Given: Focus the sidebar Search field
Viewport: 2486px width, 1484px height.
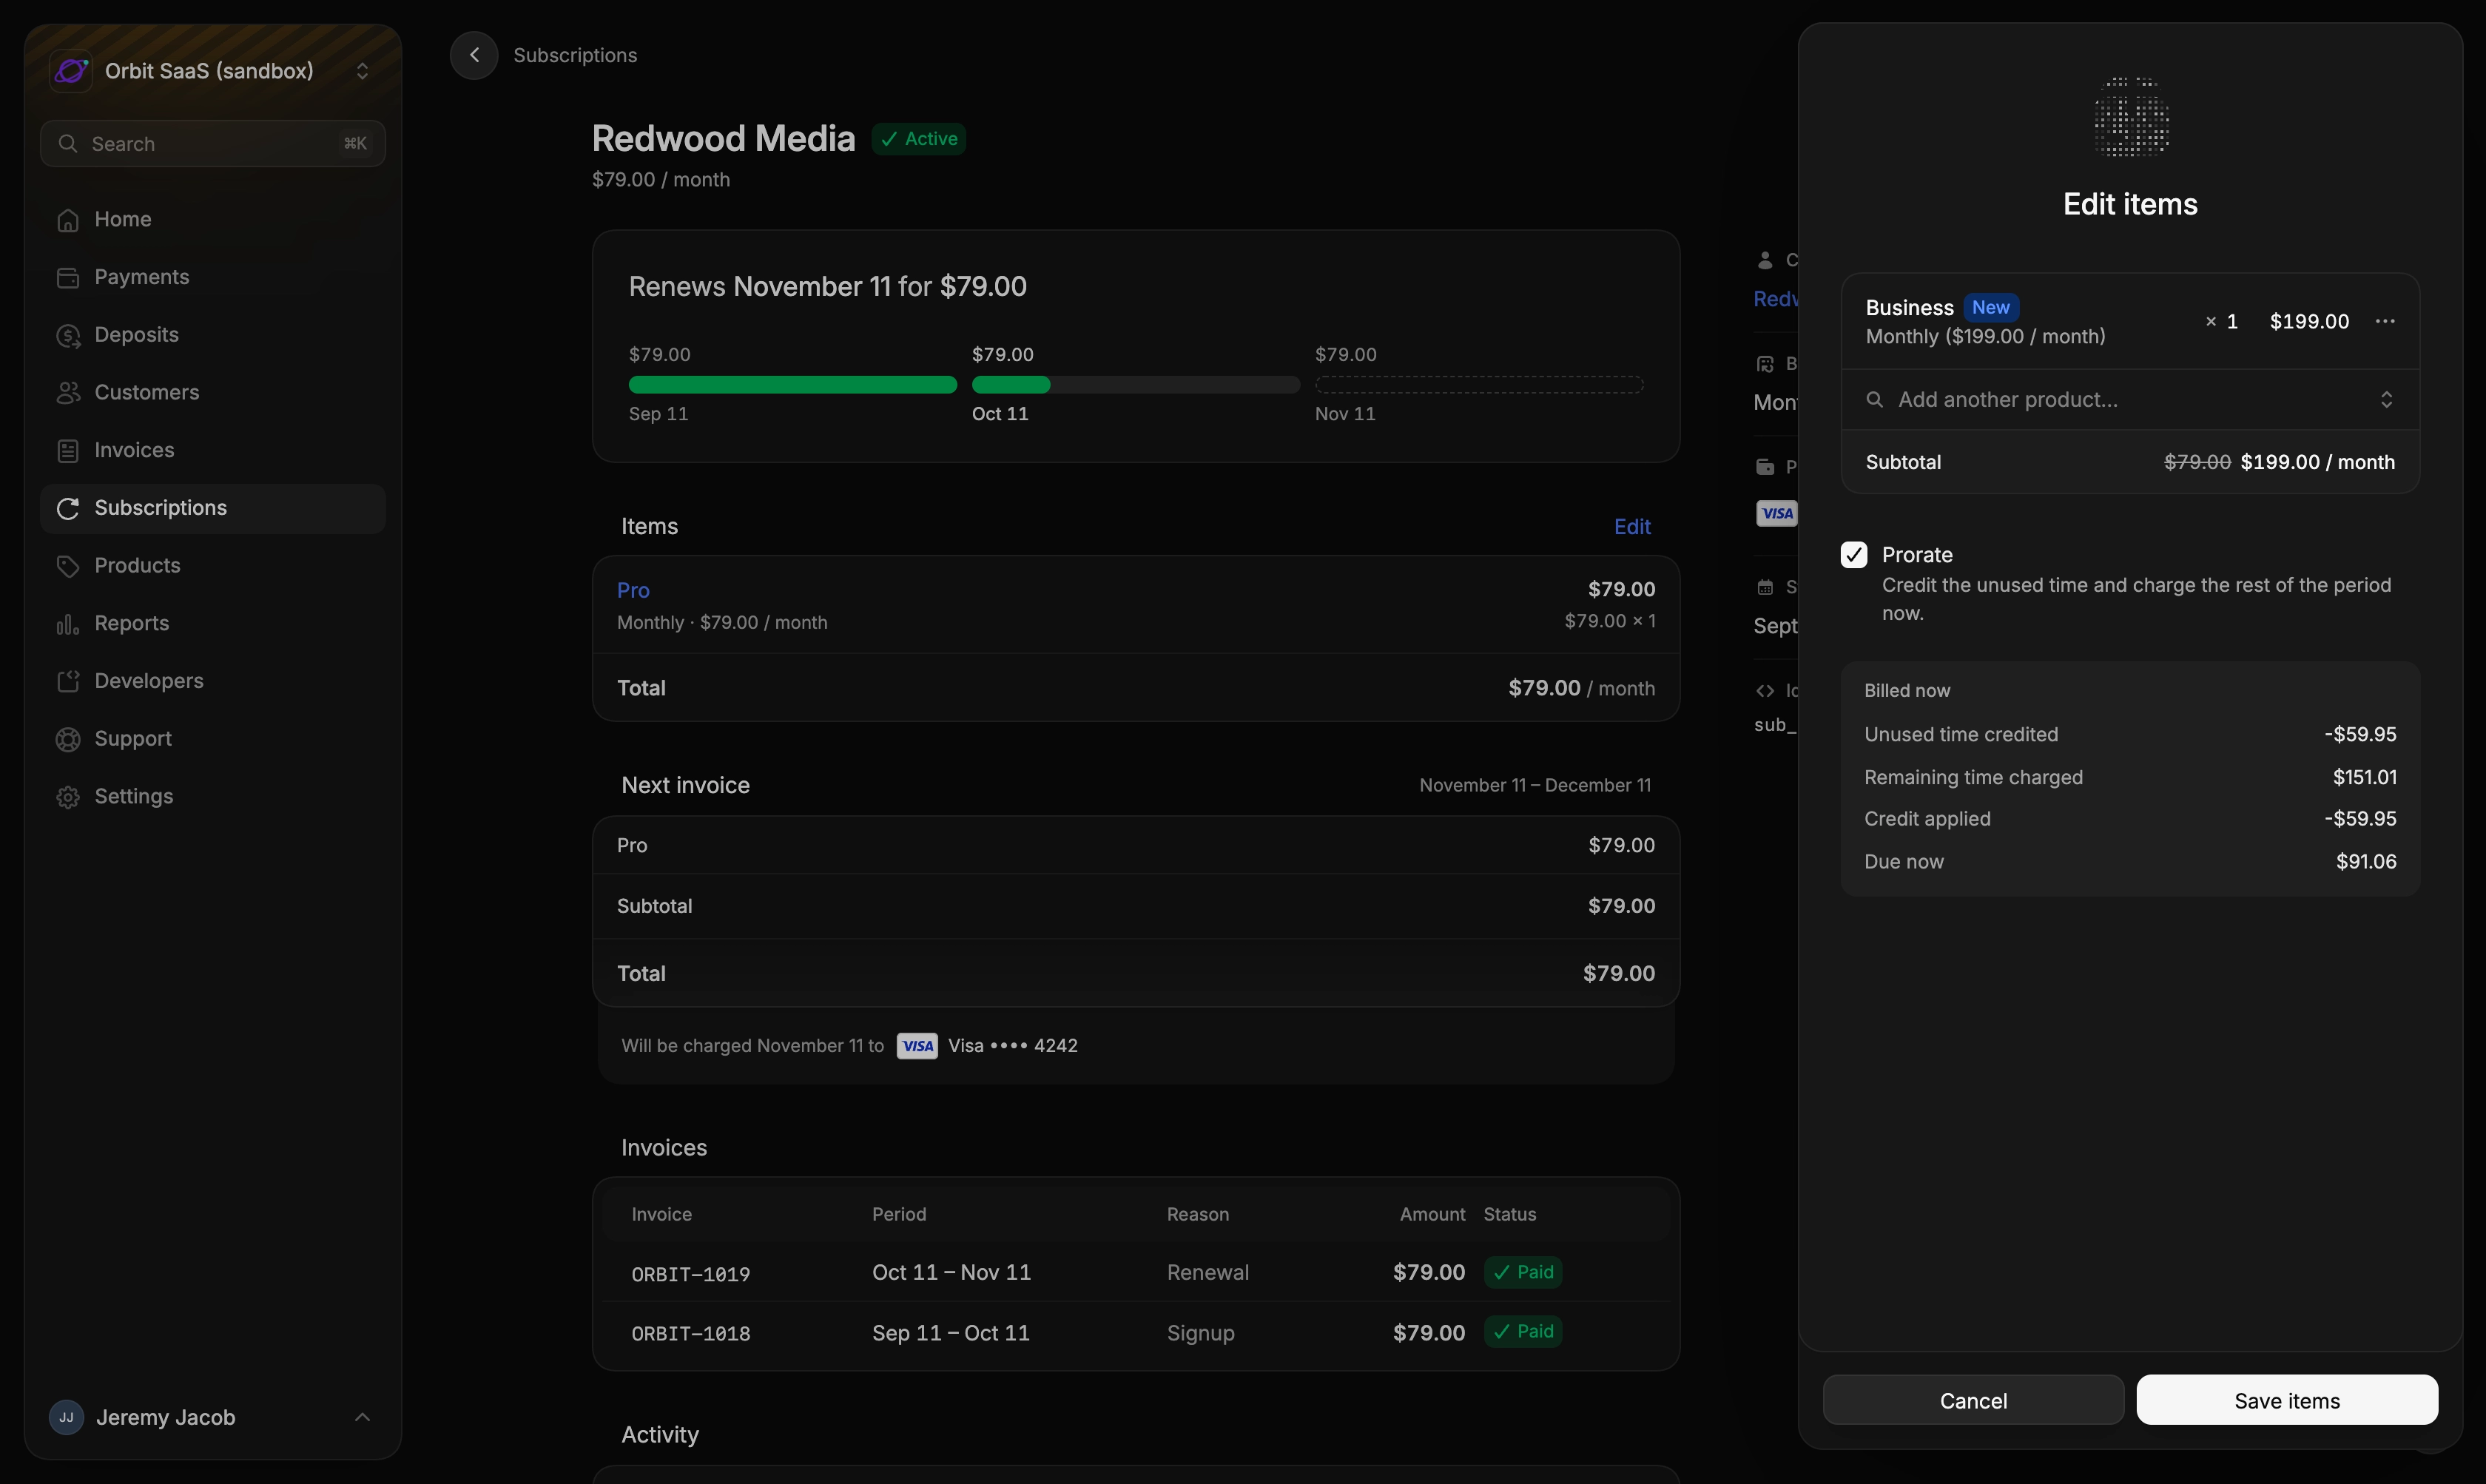Looking at the screenshot, I should (x=213, y=144).
